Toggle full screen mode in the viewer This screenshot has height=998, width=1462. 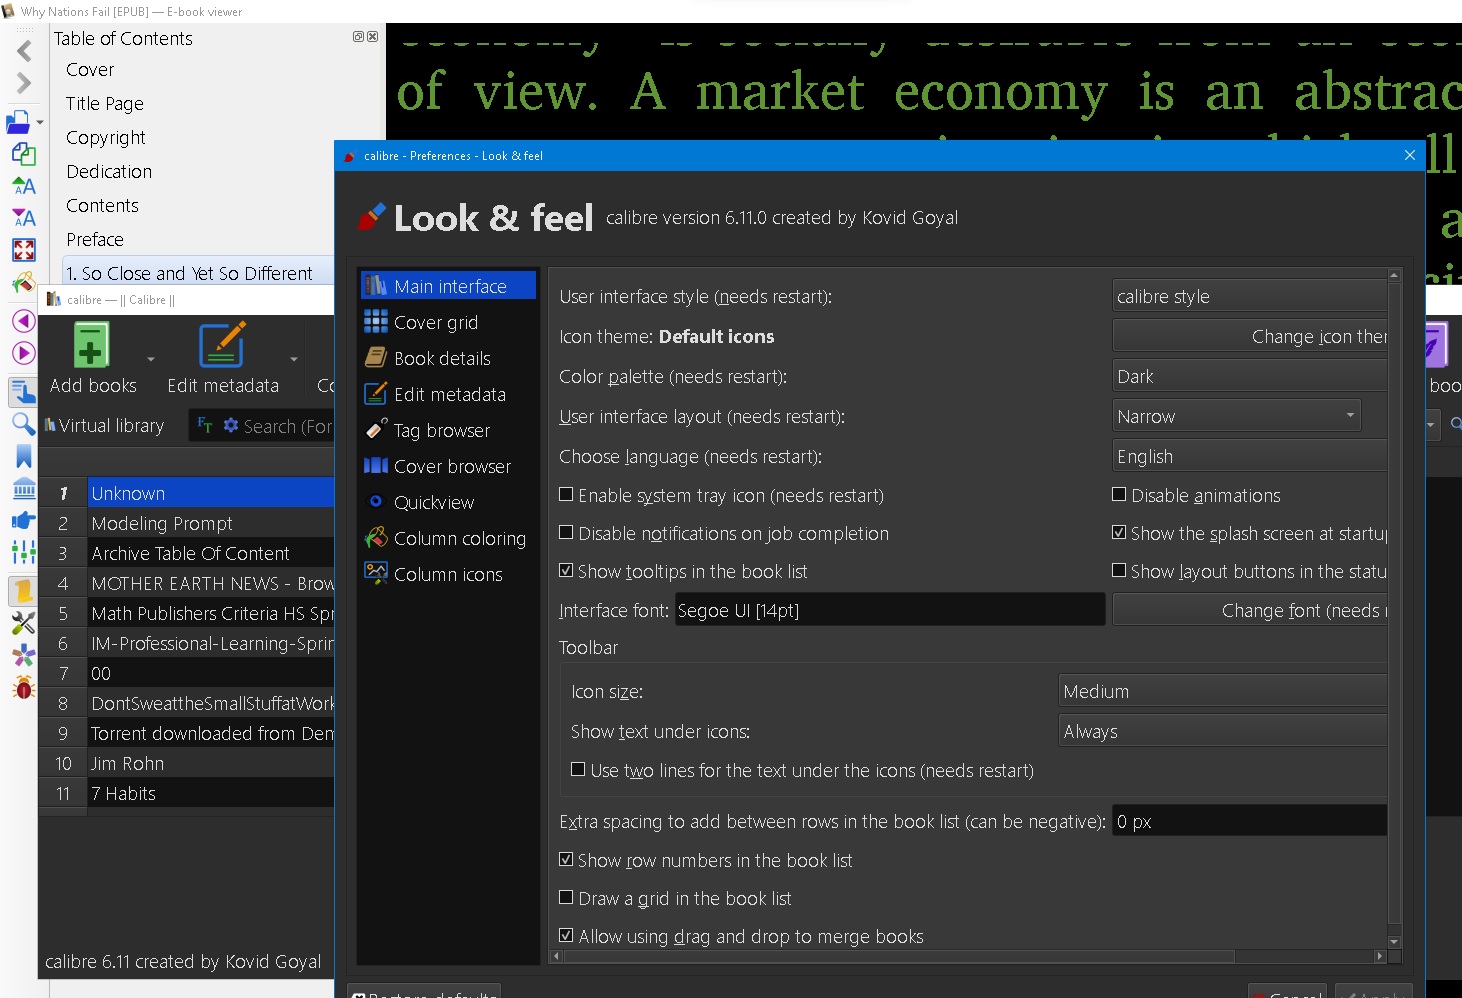pyautogui.click(x=24, y=250)
